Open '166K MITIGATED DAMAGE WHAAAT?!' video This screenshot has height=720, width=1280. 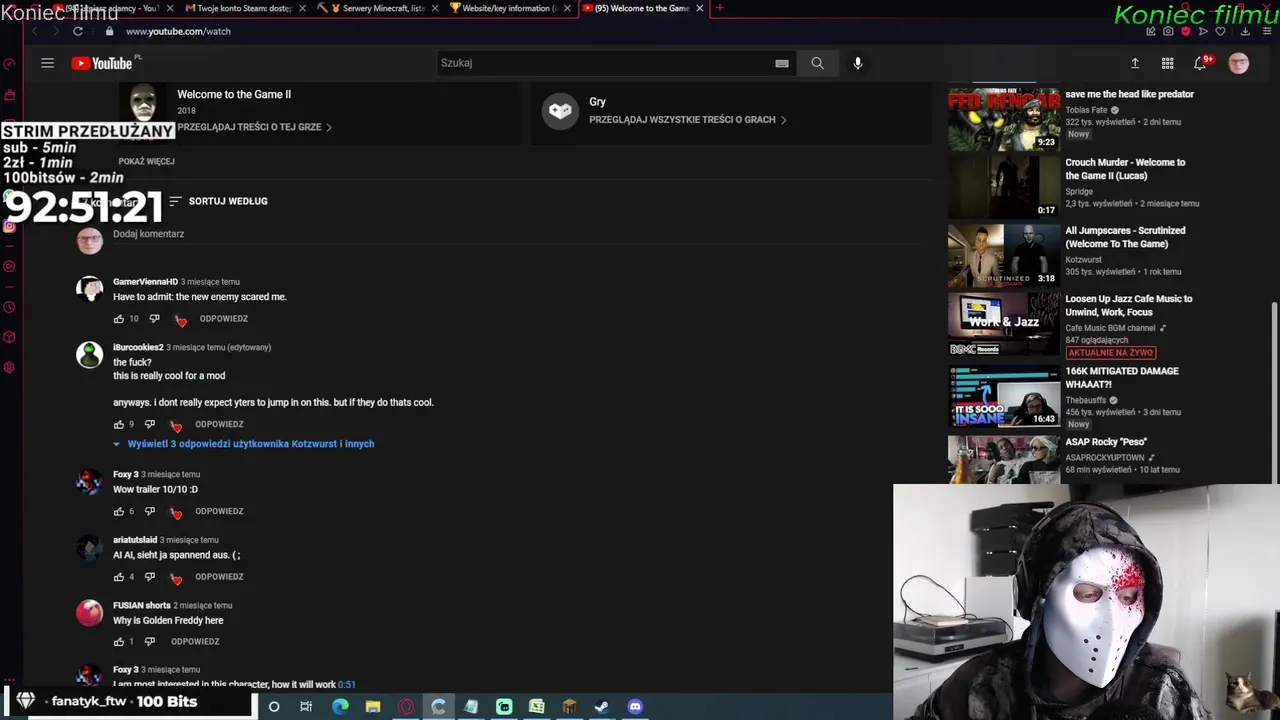1122,377
